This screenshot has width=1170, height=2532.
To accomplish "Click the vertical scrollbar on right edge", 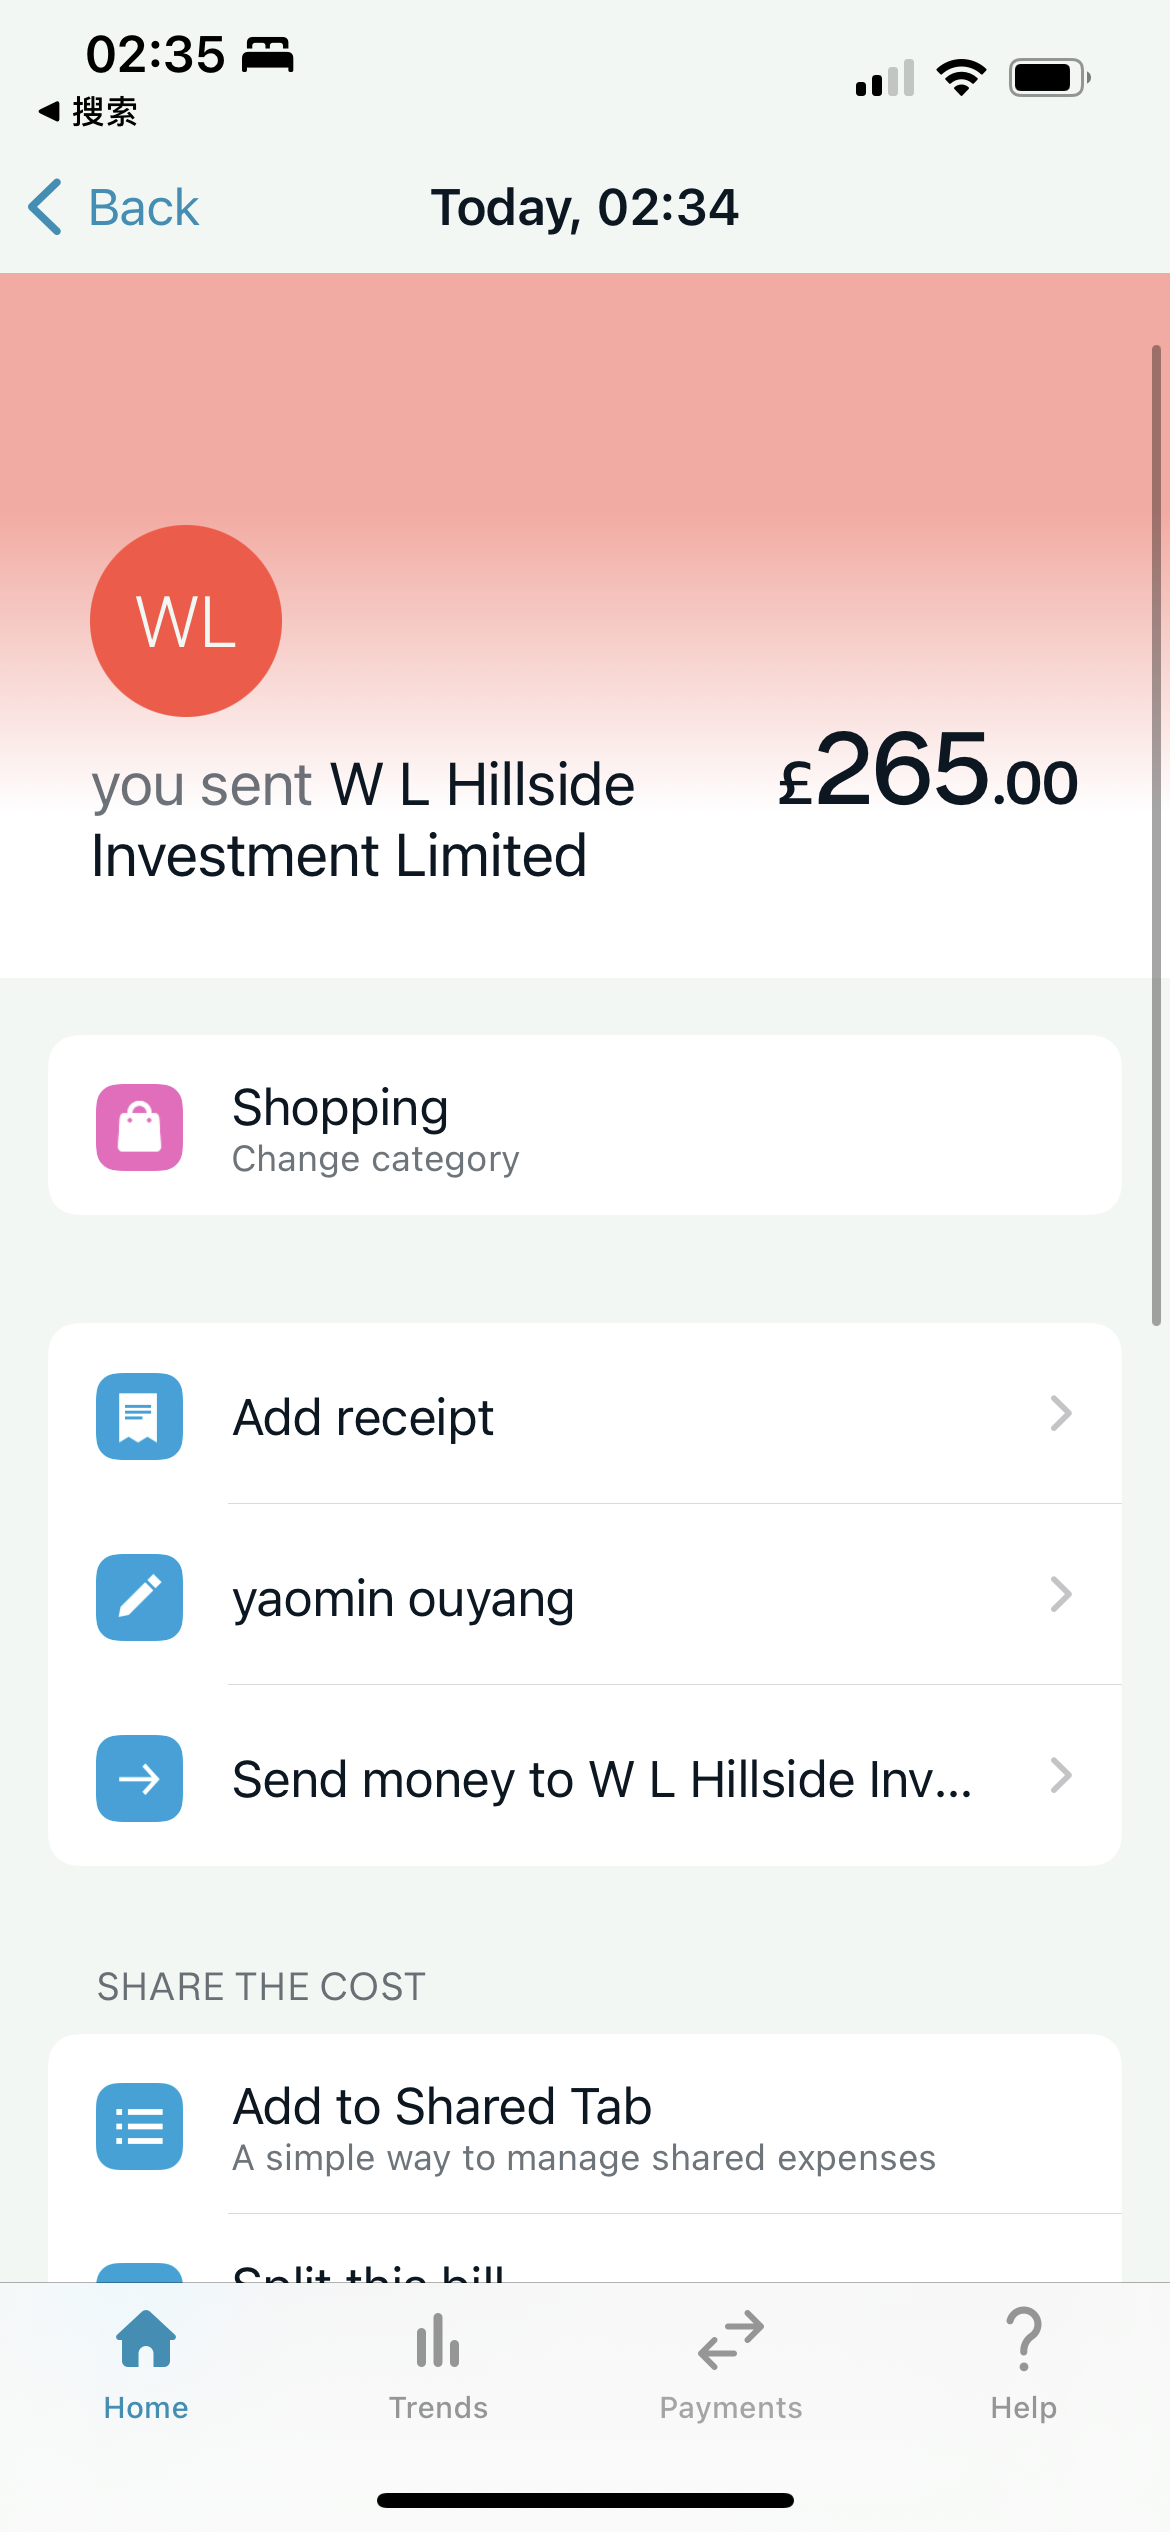I will pos(1156,836).
